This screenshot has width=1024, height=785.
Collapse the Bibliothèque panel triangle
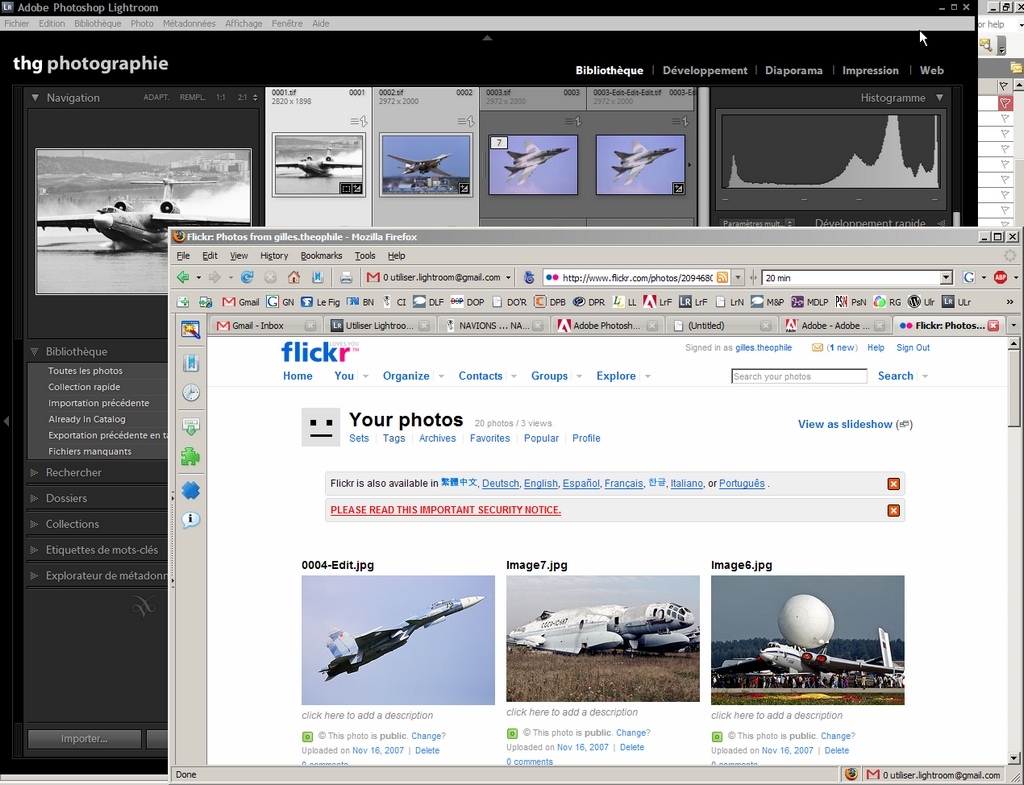[34, 351]
